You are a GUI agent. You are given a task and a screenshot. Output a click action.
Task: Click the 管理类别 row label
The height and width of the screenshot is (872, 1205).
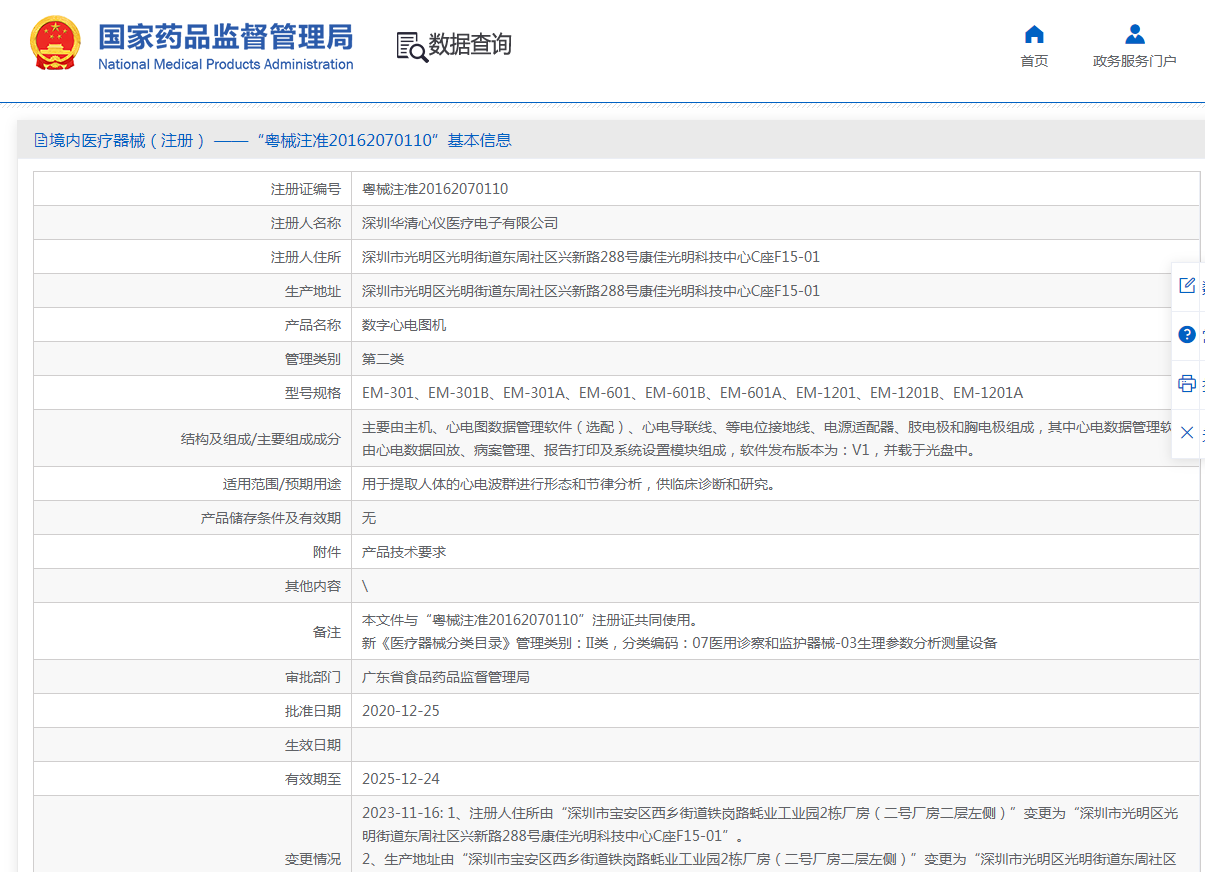(313, 359)
